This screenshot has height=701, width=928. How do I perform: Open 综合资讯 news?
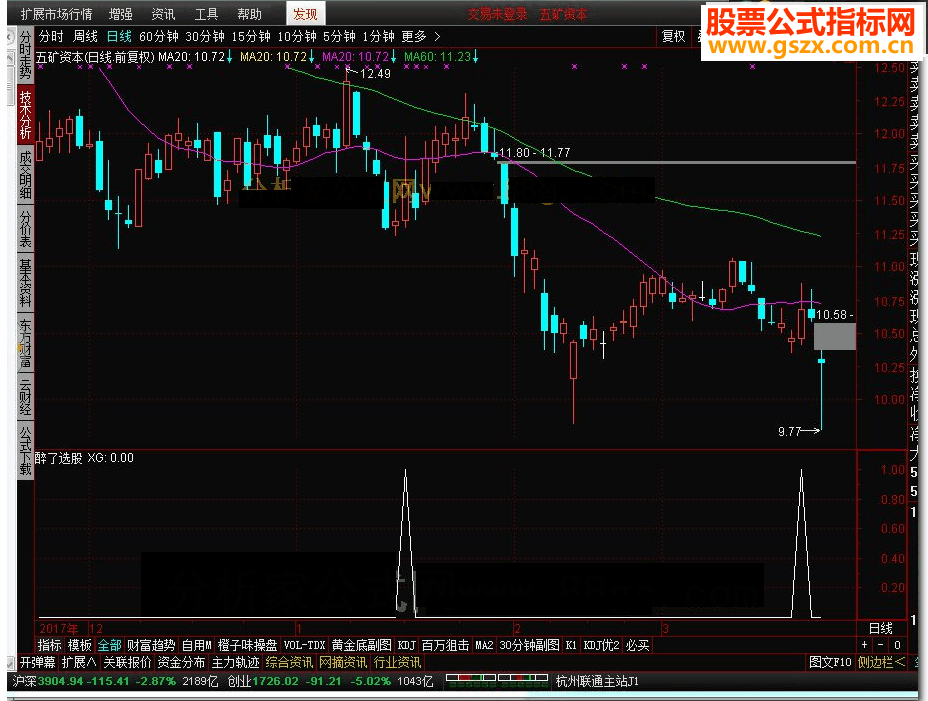tap(289, 663)
